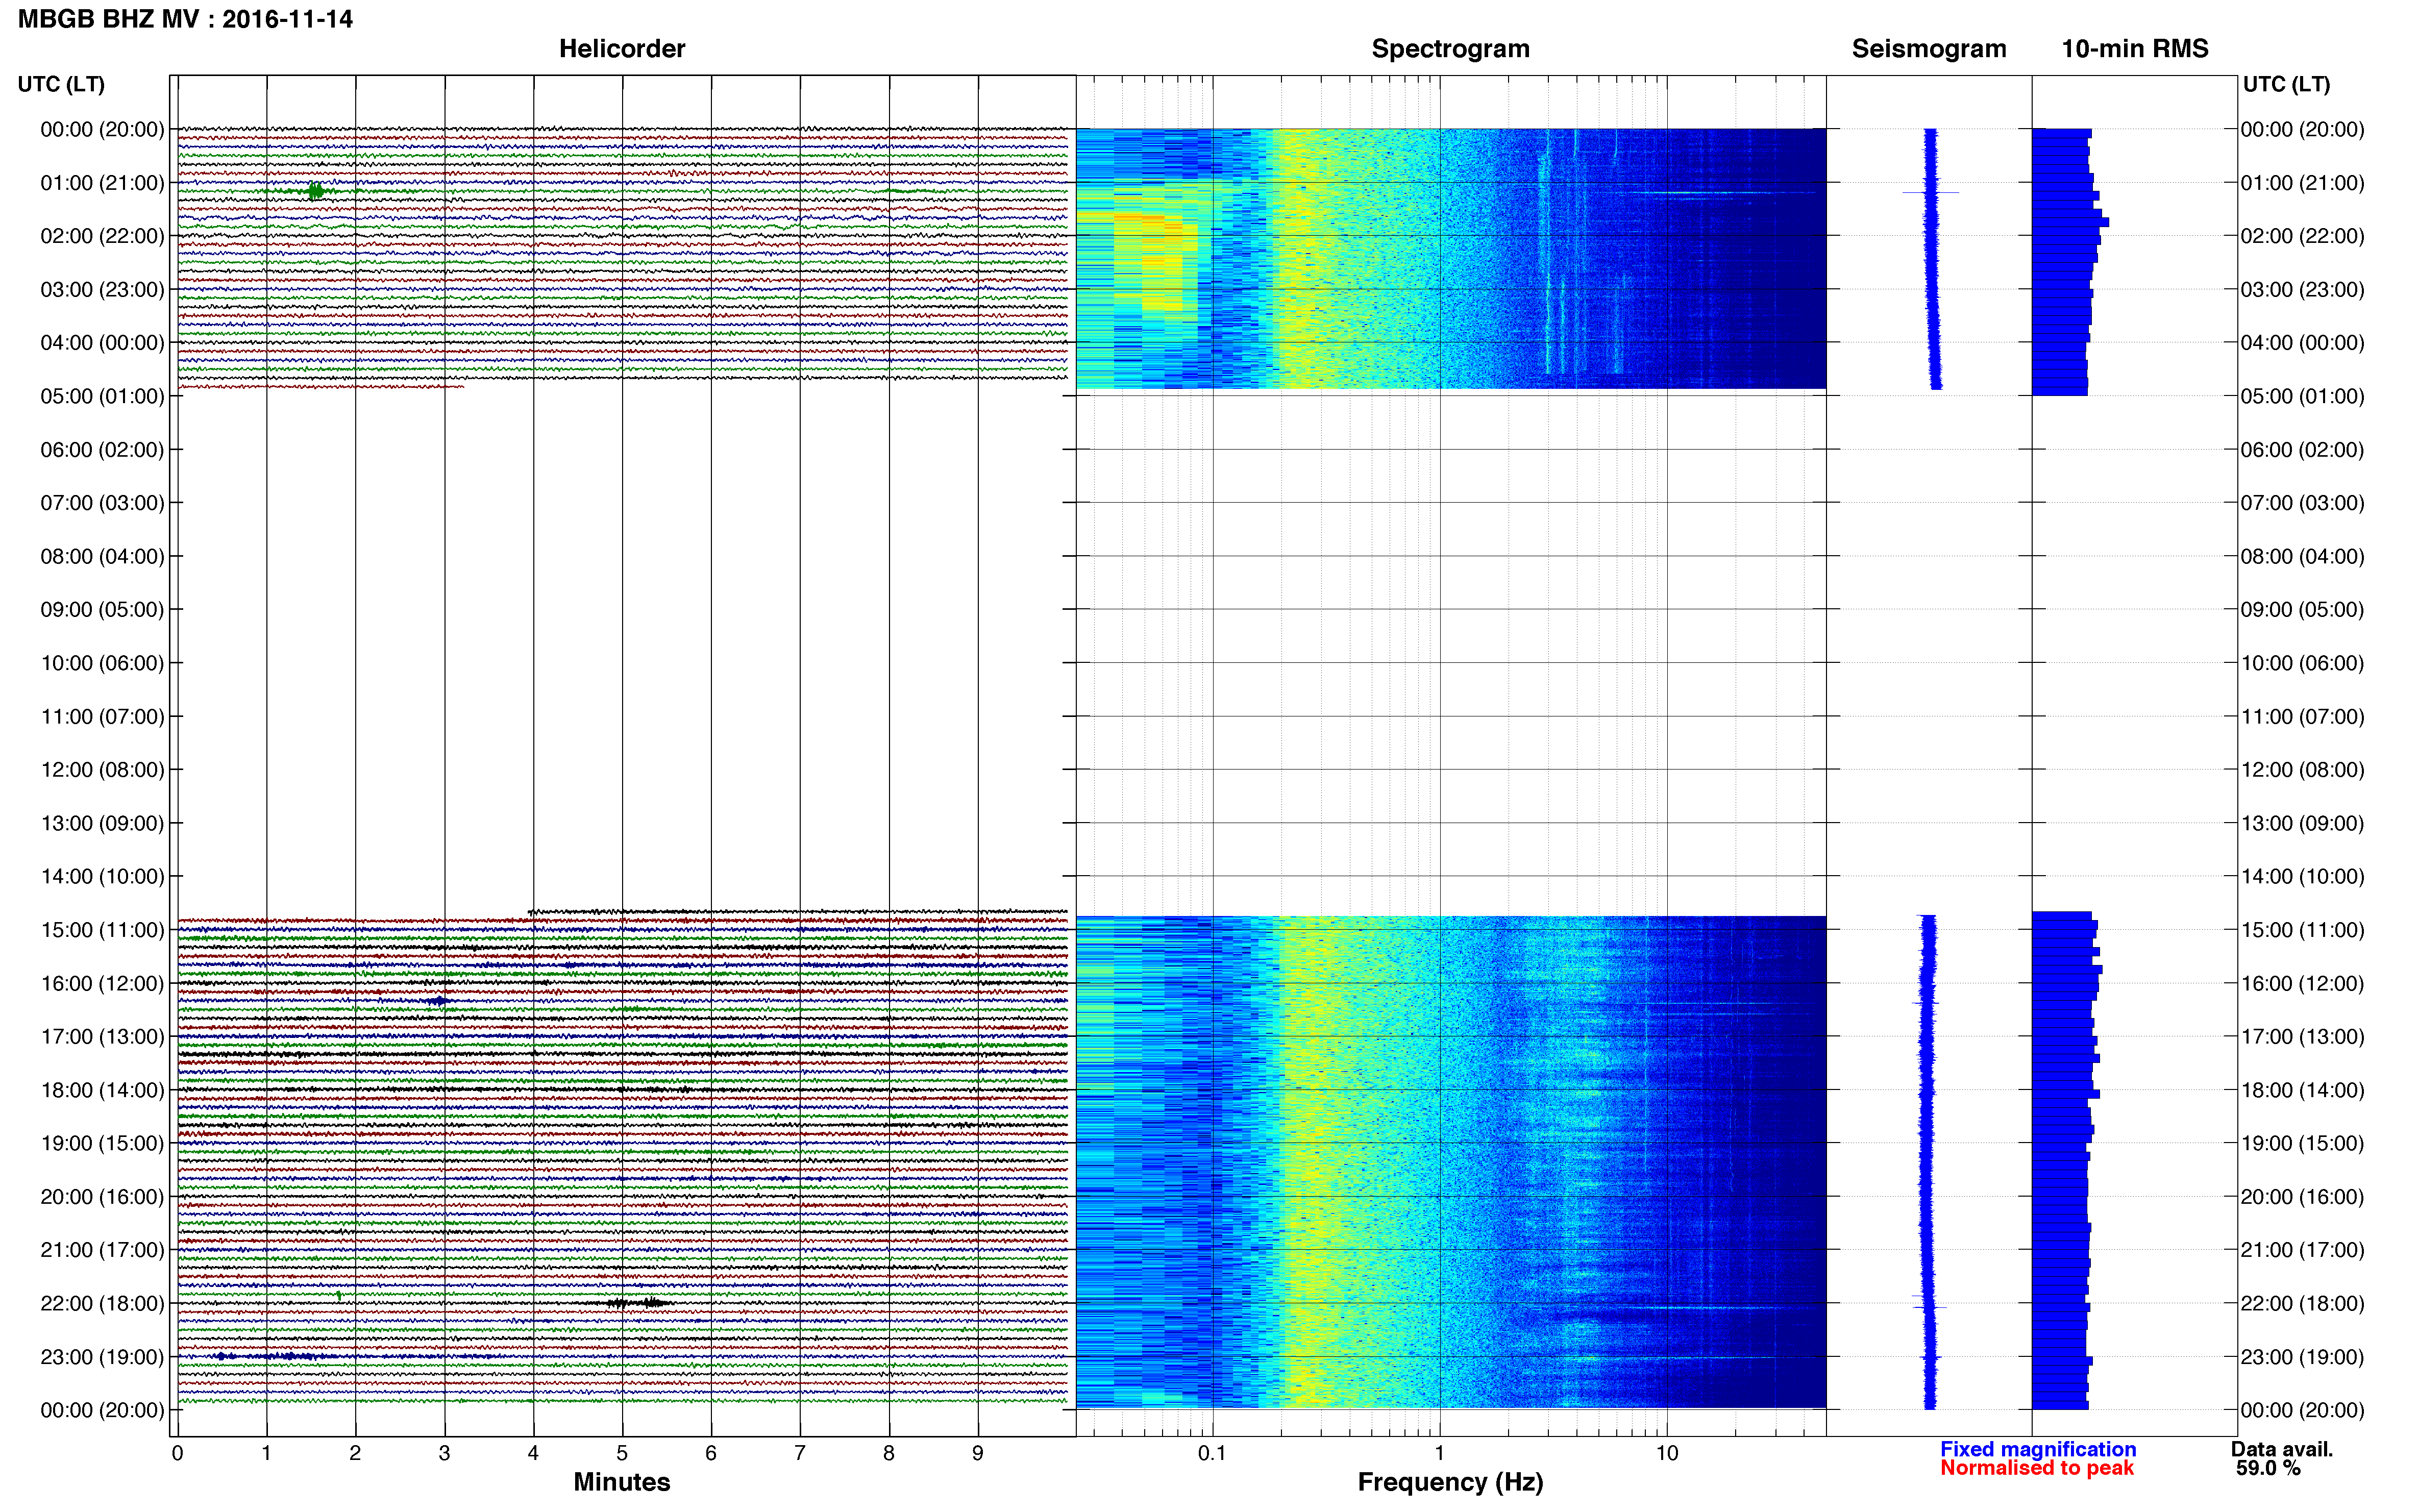
Task: Click the left '23:00 (19:00)' time label
Action: click(x=102, y=1357)
